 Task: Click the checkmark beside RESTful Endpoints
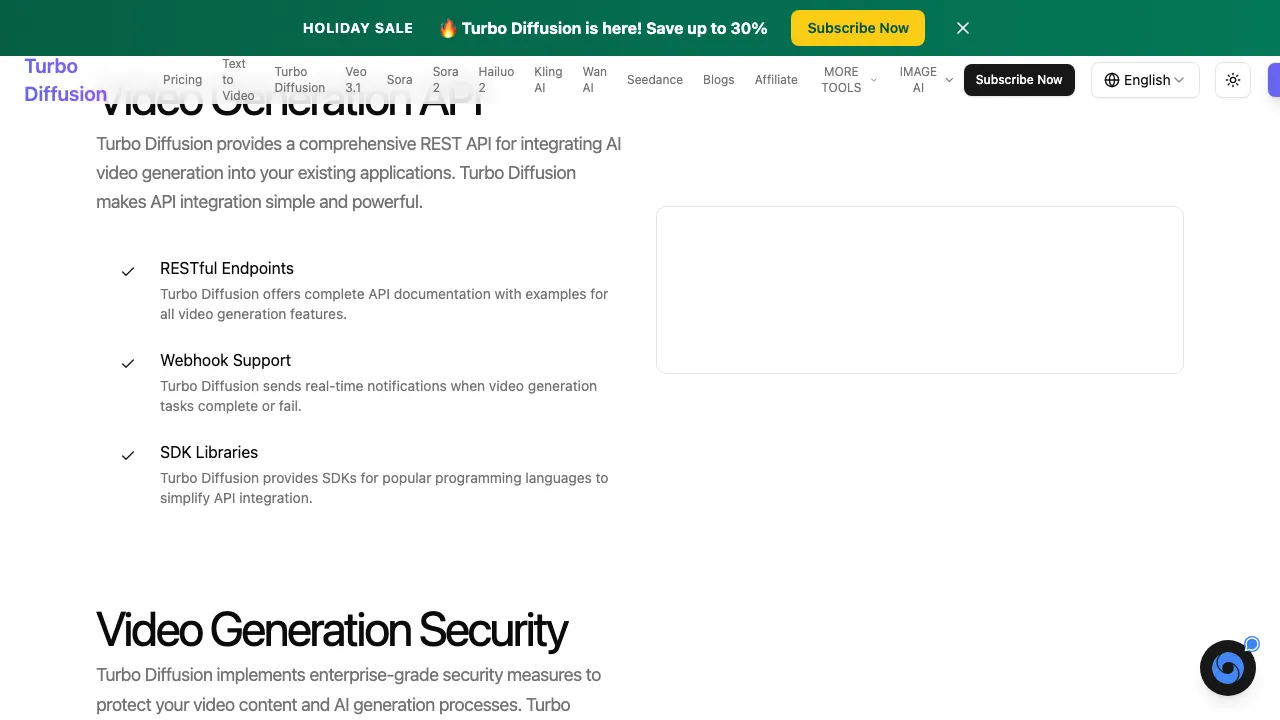128,272
